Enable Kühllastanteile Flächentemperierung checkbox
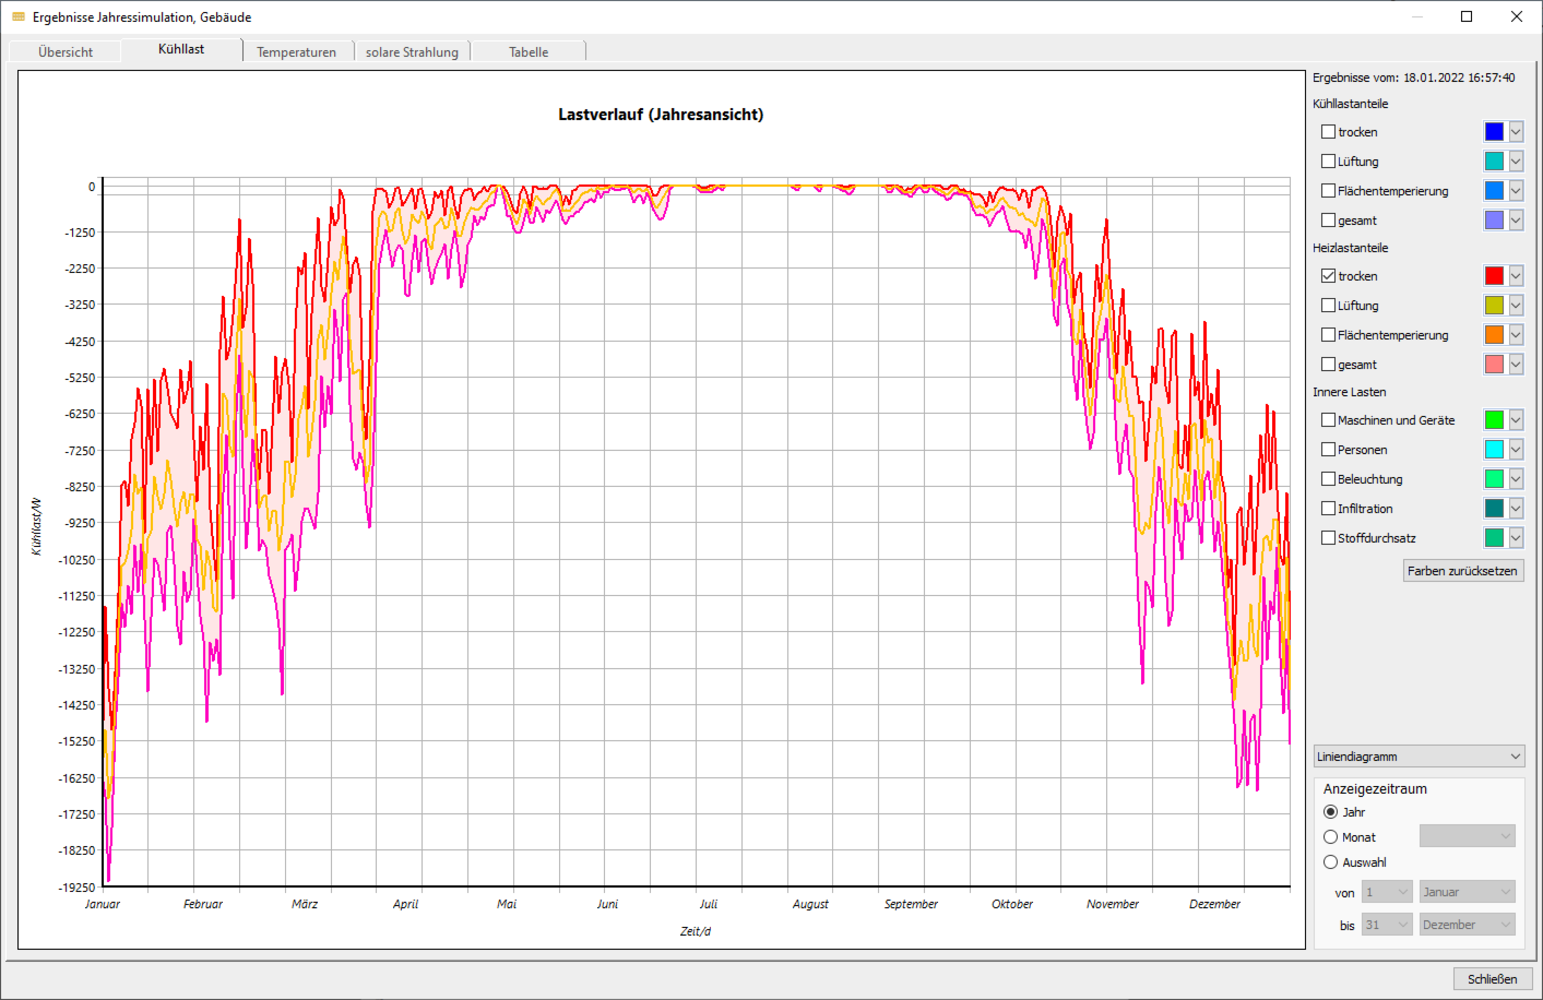Image resolution: width=1543 pixels, height=1000 pixels. click(x=1328, y=191)
